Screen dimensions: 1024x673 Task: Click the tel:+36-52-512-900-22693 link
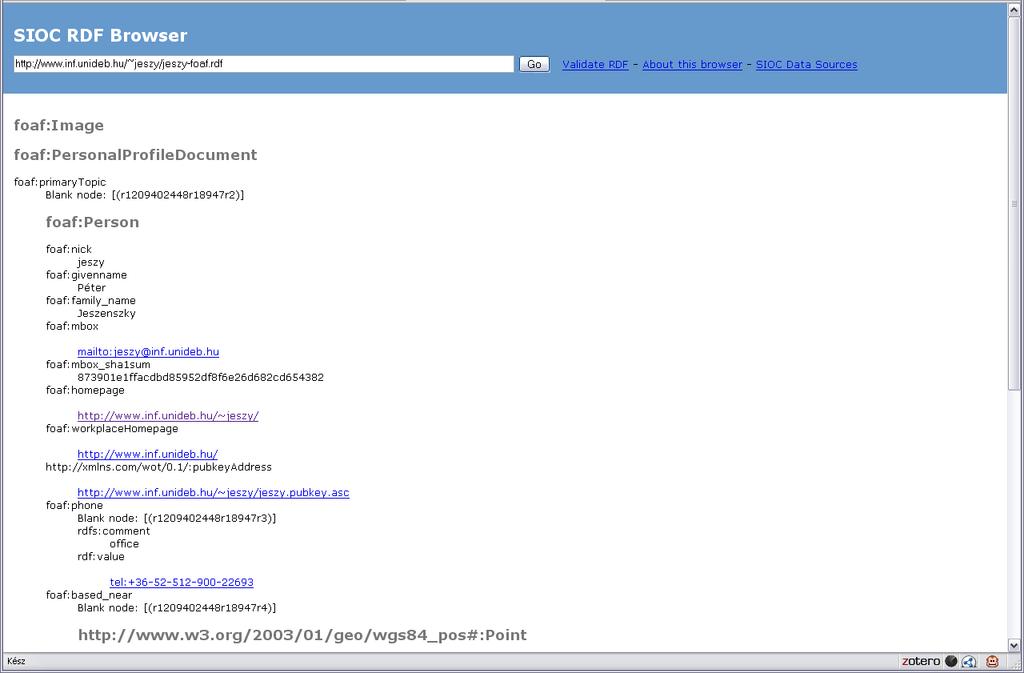click(182, 582)
